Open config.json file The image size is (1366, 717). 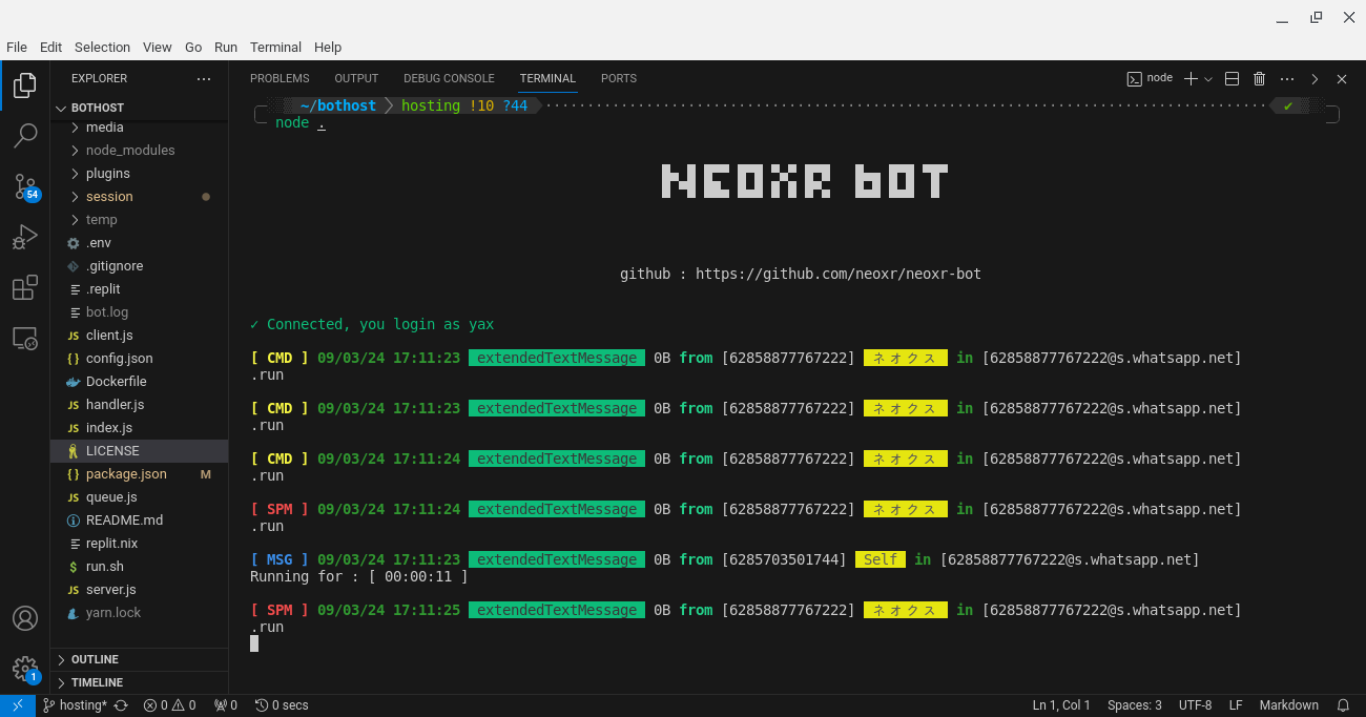(140, 358)
